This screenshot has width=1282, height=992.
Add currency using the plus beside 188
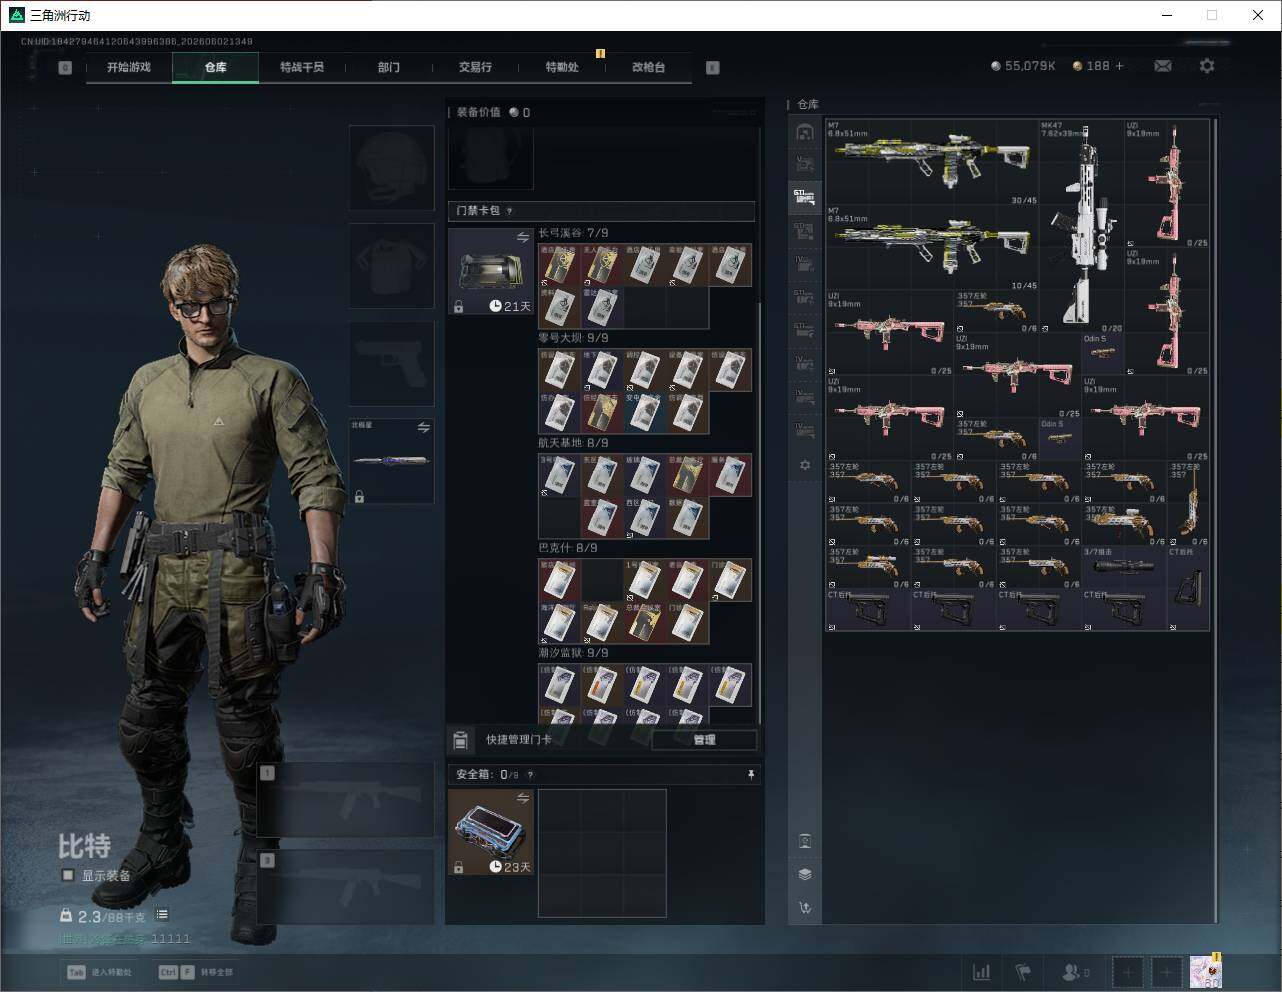(1119, 66)
